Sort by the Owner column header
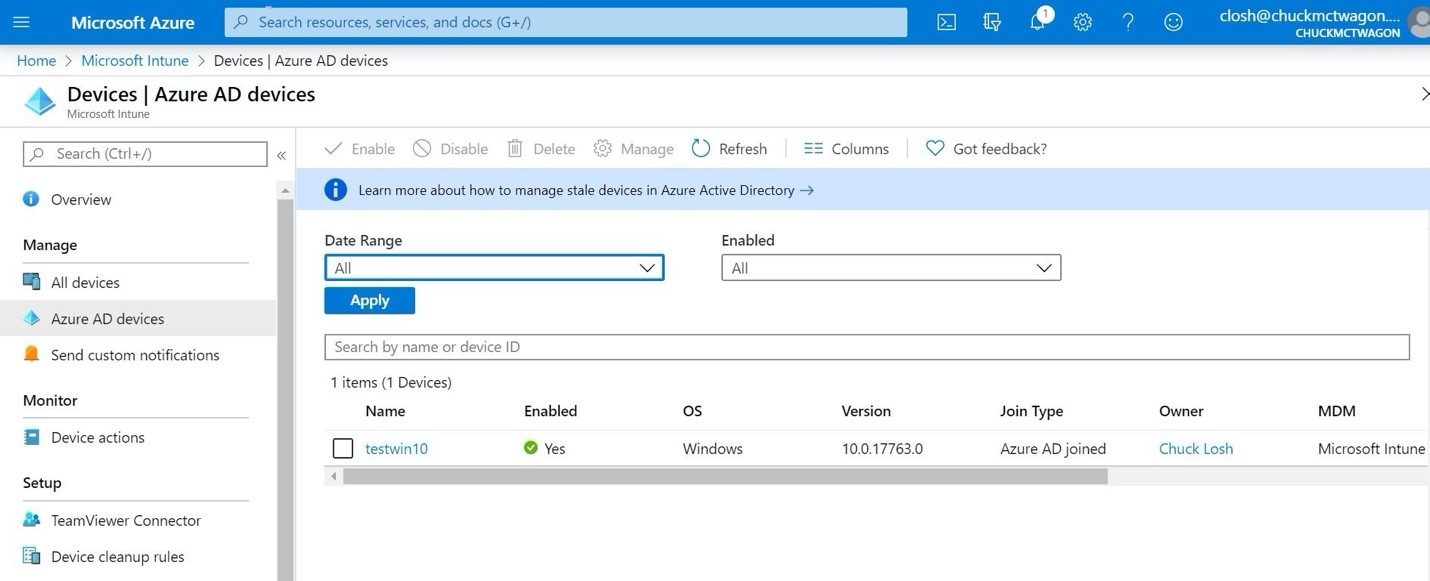 pyautogui.click(x=1181, y=411)
